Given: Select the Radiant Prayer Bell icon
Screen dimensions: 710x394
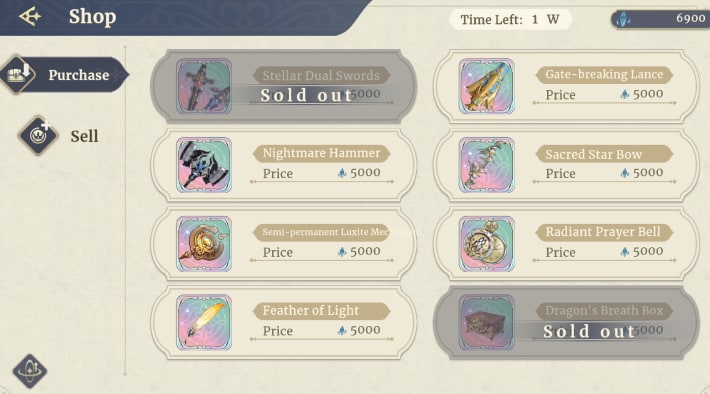Looking at the screenshot, I should [486, 244].
